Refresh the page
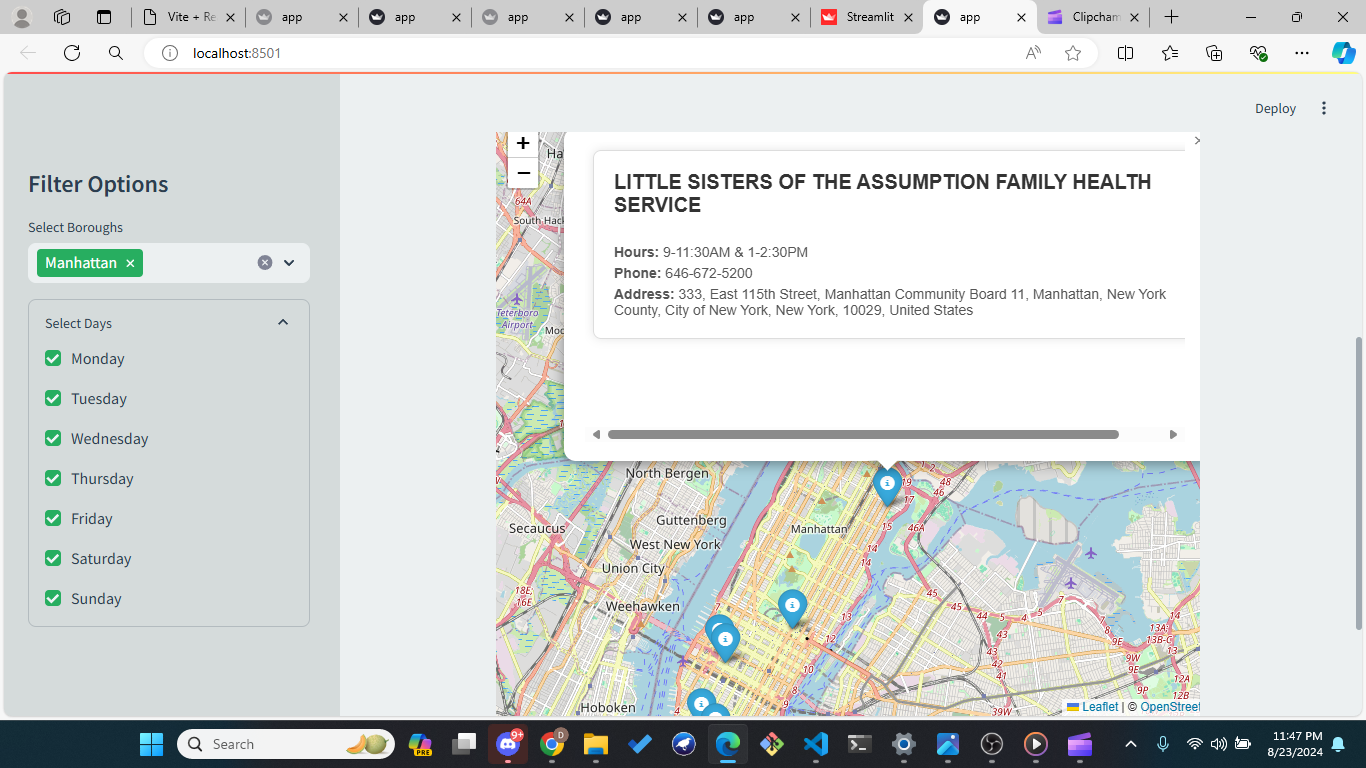 72,53
